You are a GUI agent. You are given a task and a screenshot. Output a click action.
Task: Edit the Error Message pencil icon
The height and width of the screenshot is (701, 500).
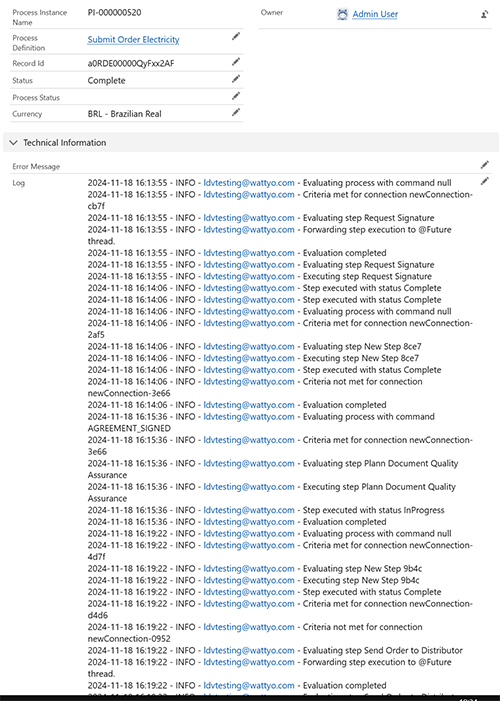(485, 165)
